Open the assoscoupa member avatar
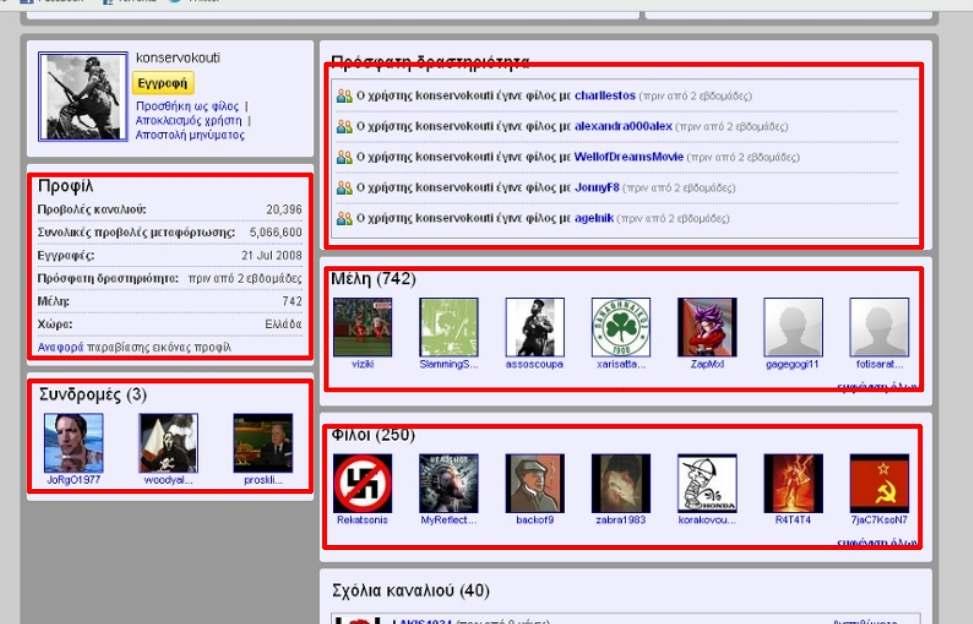 coord(535,327)
